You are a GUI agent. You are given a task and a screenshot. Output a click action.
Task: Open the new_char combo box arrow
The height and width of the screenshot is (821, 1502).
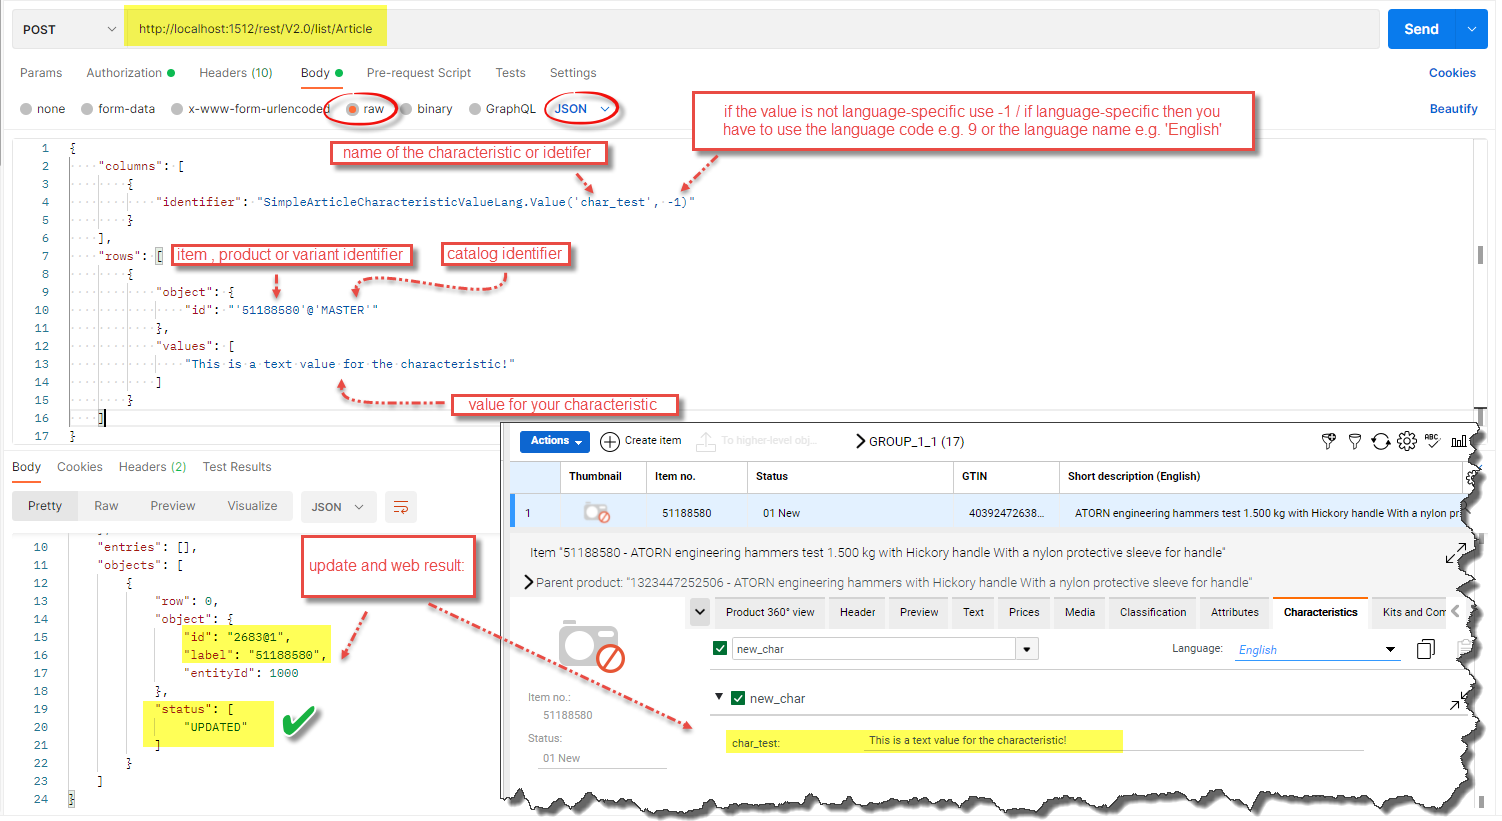(1027, 649)
